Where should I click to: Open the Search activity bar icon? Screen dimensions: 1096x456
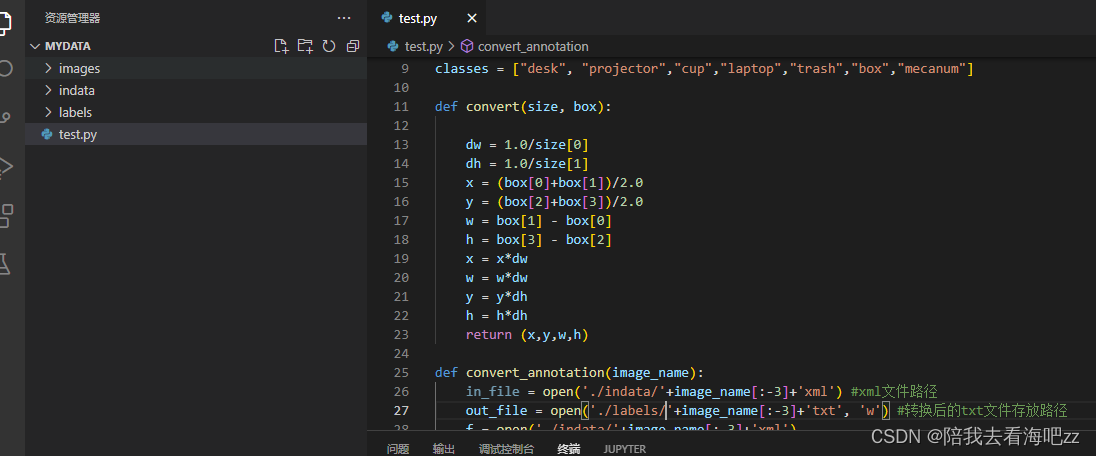tap(5, 69)
